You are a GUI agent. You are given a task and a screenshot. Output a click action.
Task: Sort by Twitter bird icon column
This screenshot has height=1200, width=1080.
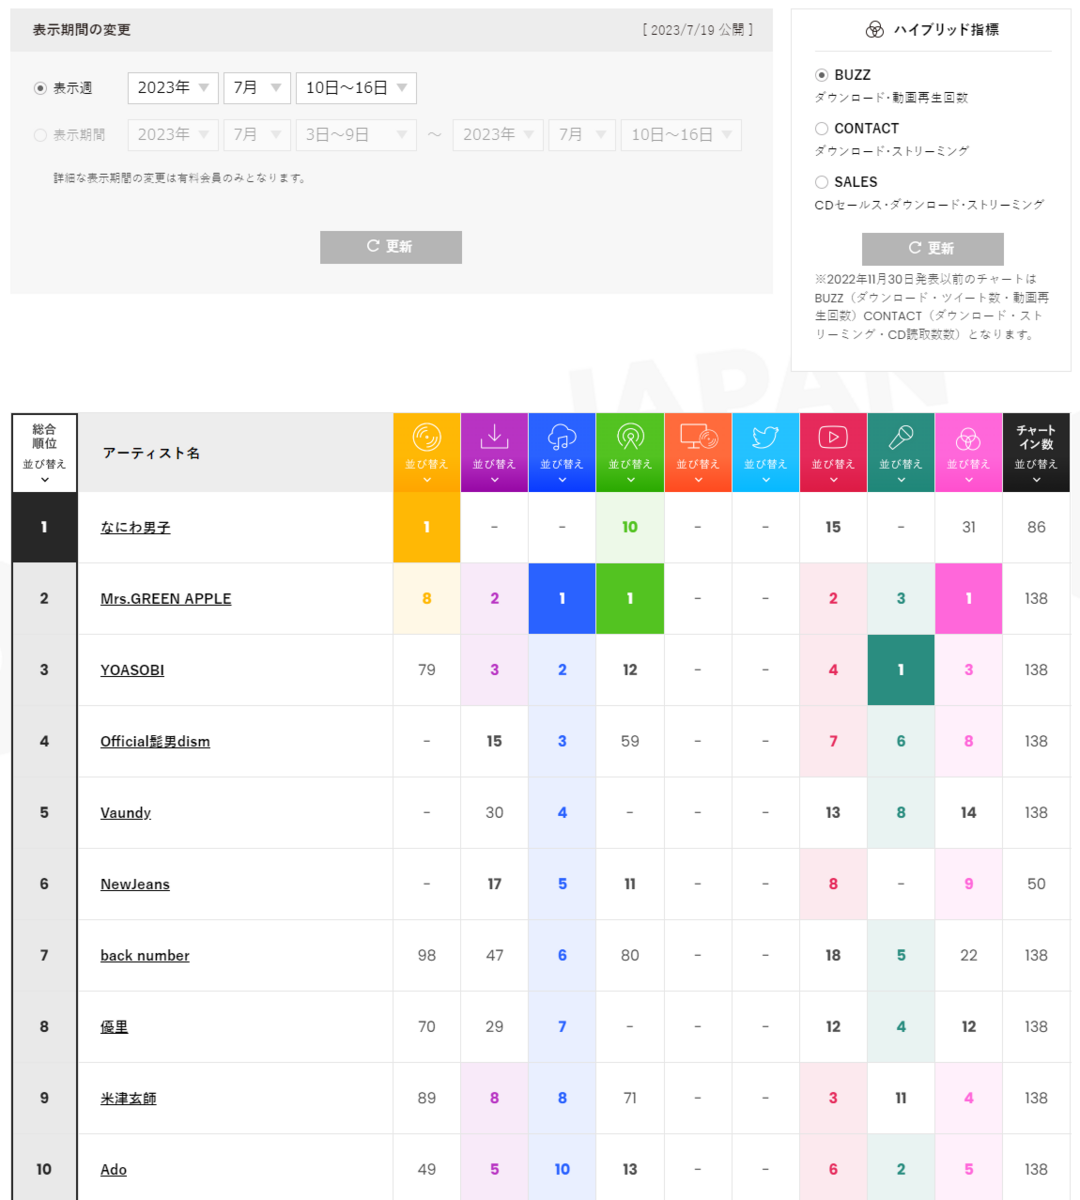pyautogui.click(x=765, y=452)
